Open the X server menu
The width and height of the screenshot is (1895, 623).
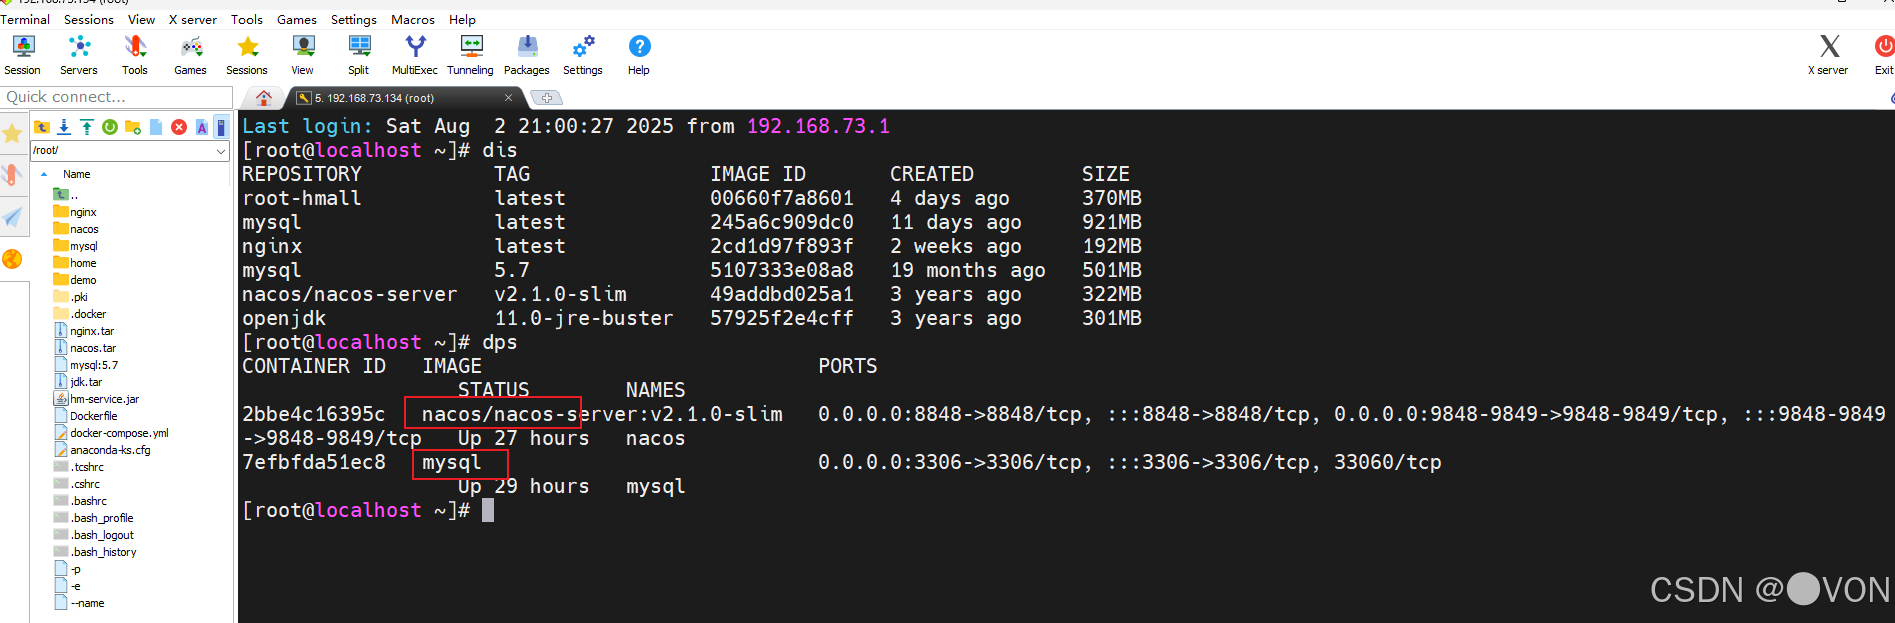coord(193,19)
